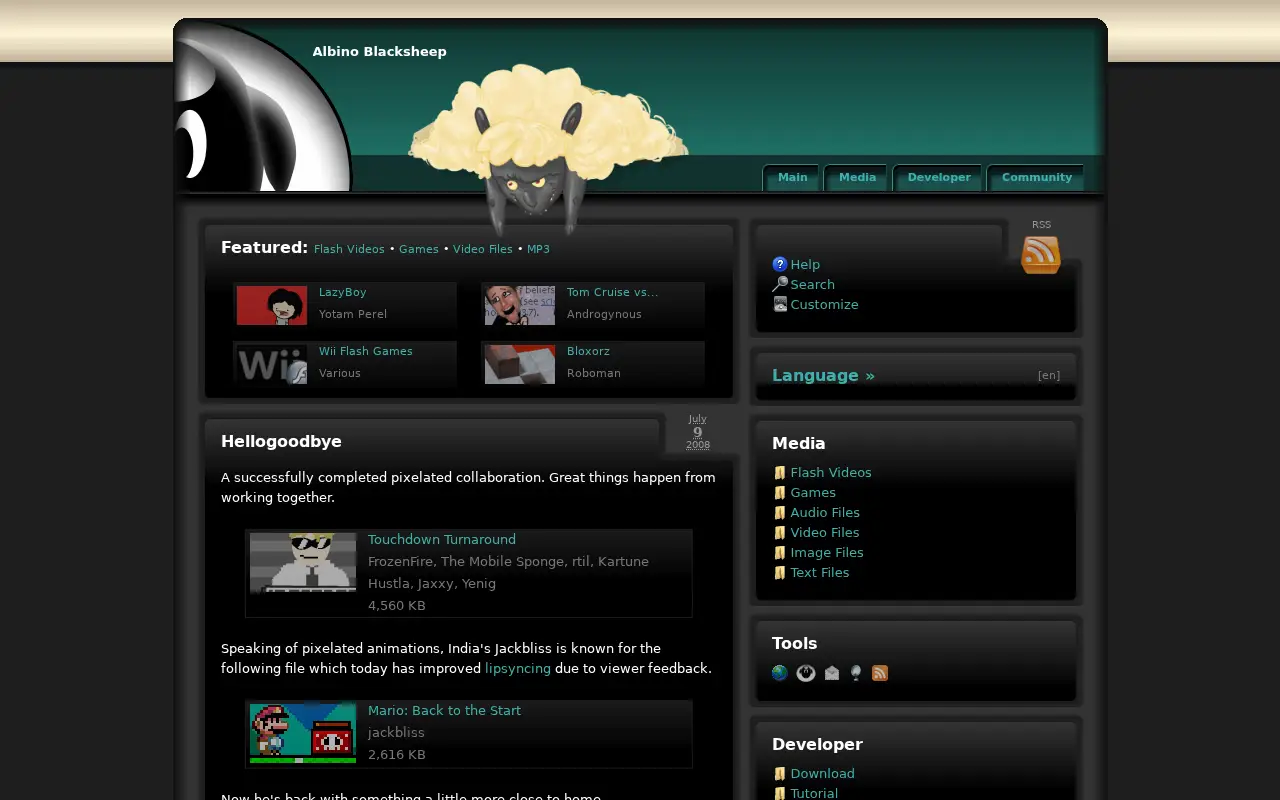Click the July 9 2008 post date
Screen dimensions: 1280x800
(698, 432)
